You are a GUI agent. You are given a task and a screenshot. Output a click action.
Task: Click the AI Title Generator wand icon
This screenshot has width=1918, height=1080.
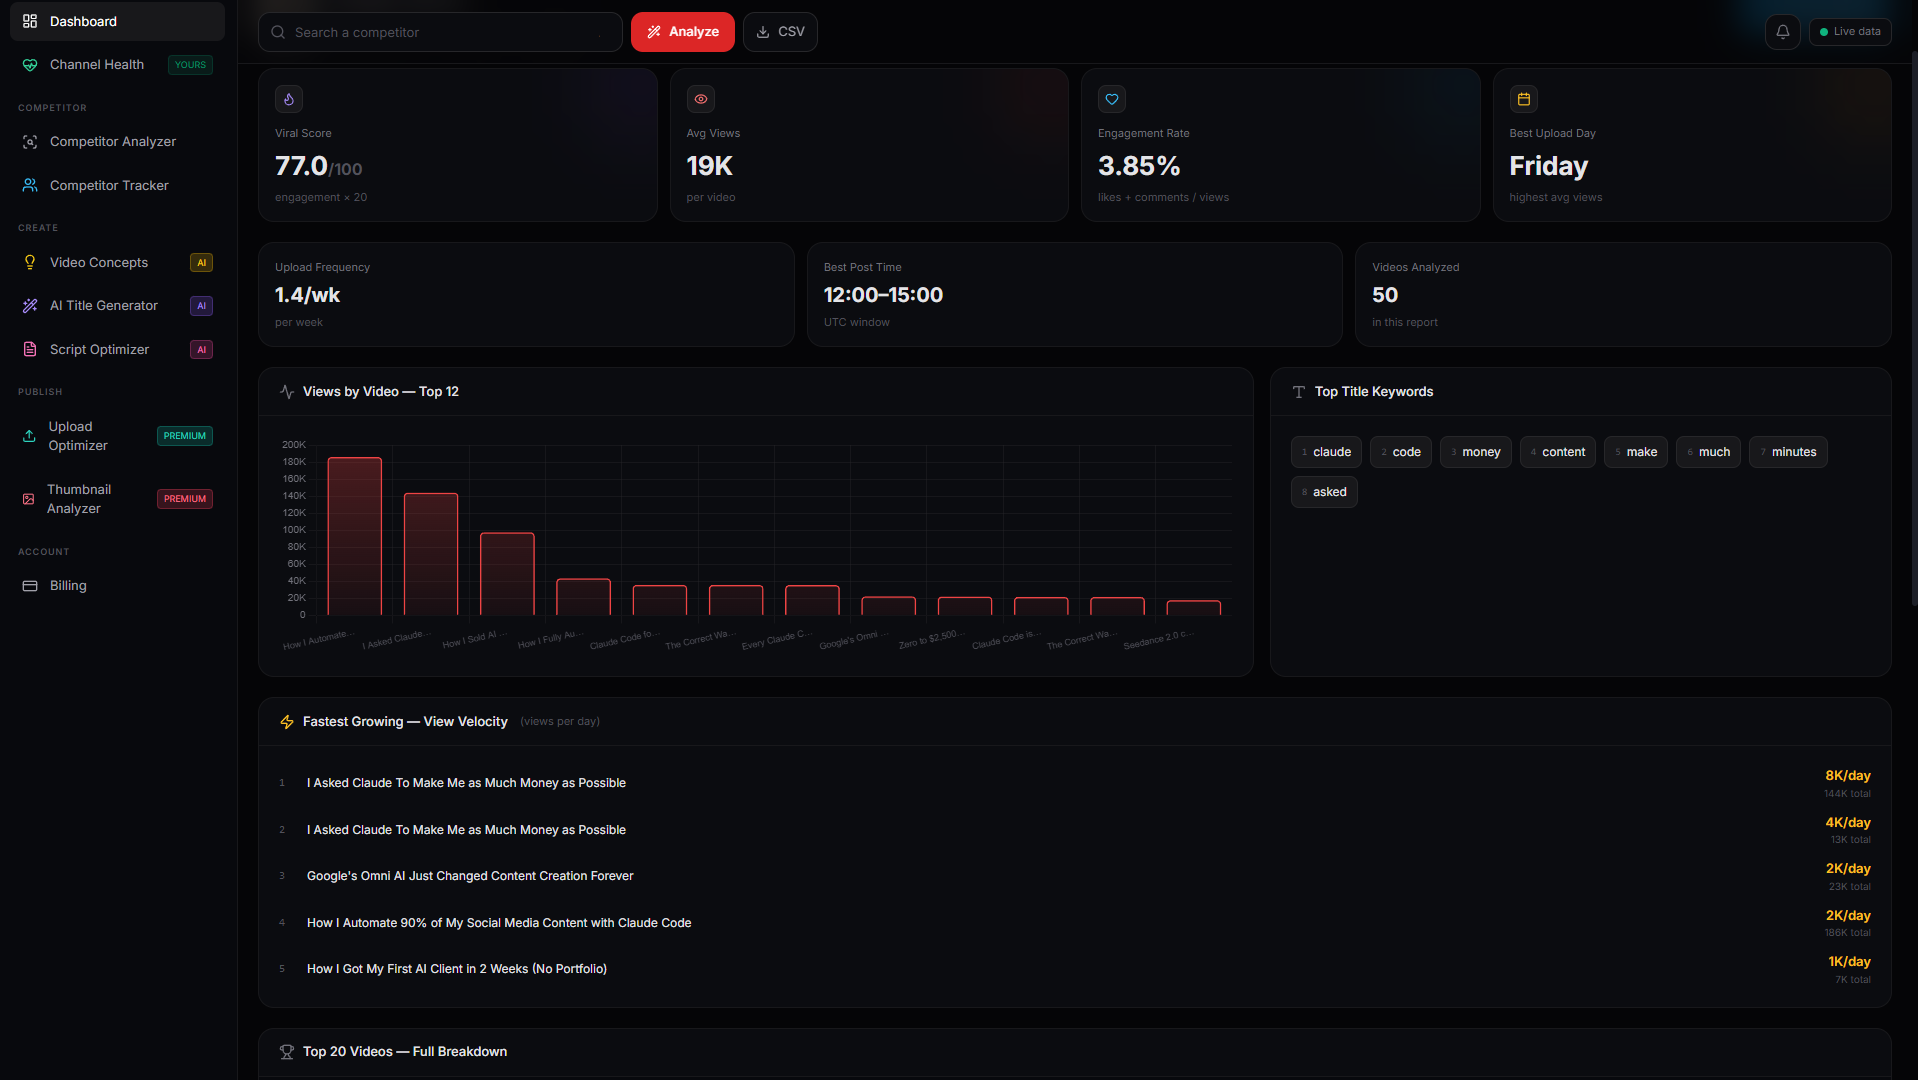[30, 306]
